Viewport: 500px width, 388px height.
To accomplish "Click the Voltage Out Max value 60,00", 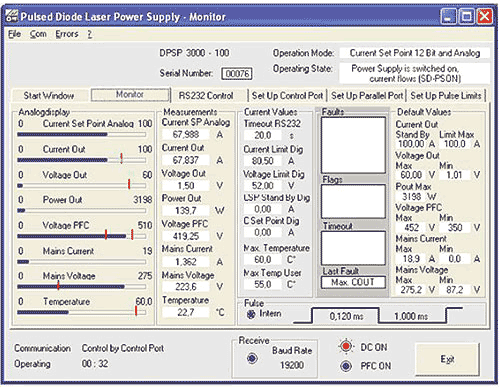I will [411, 175].
